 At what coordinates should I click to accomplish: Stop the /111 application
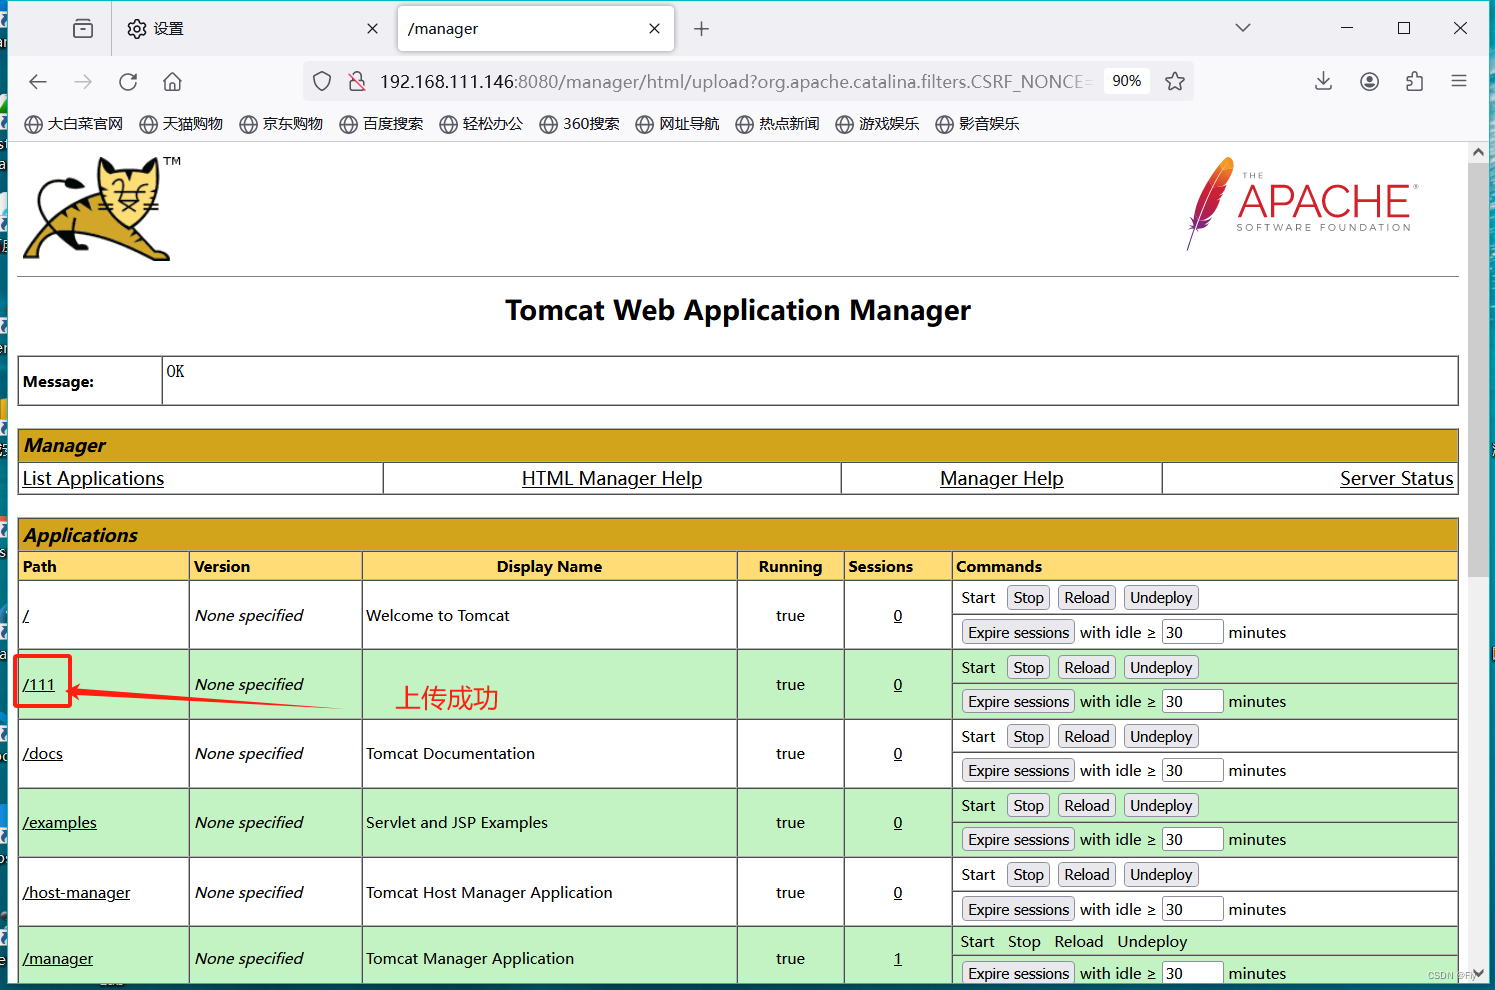(1028, 668)
